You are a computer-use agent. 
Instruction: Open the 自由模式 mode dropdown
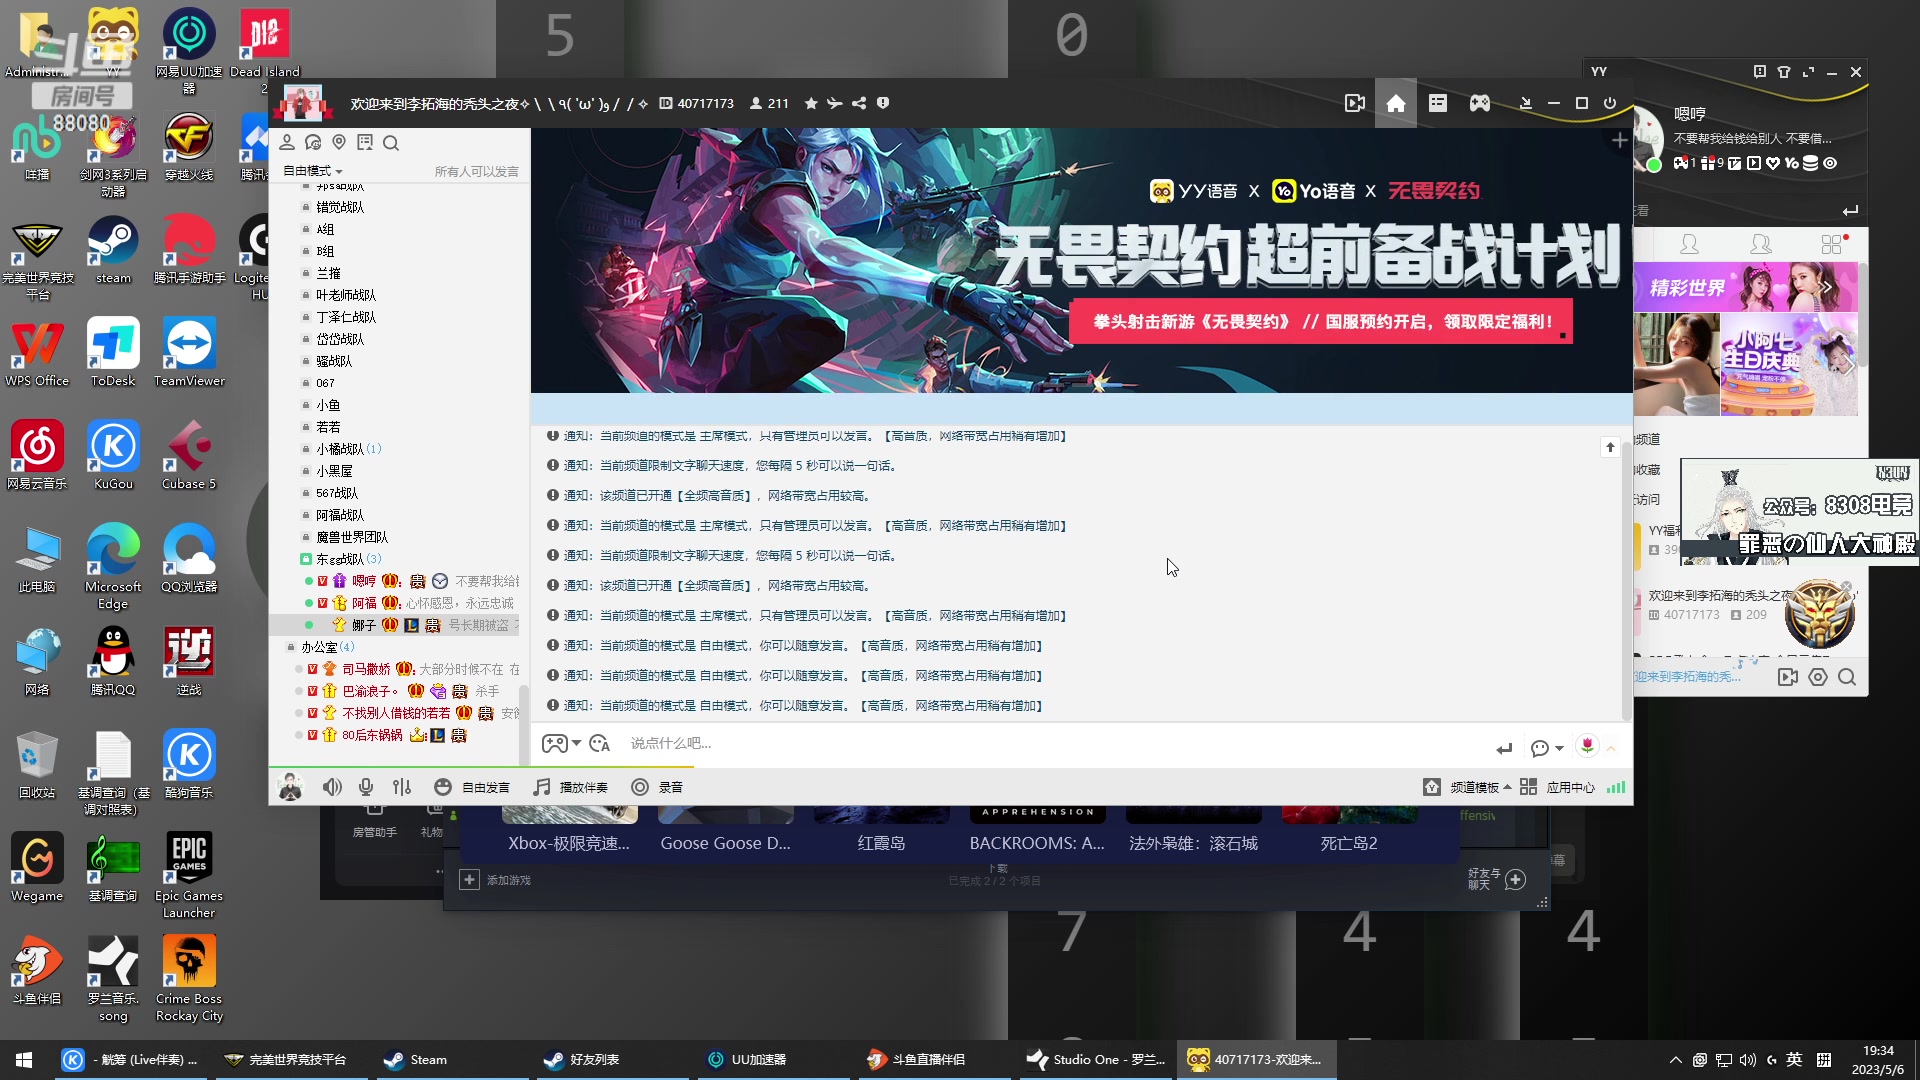pos(311,170)
